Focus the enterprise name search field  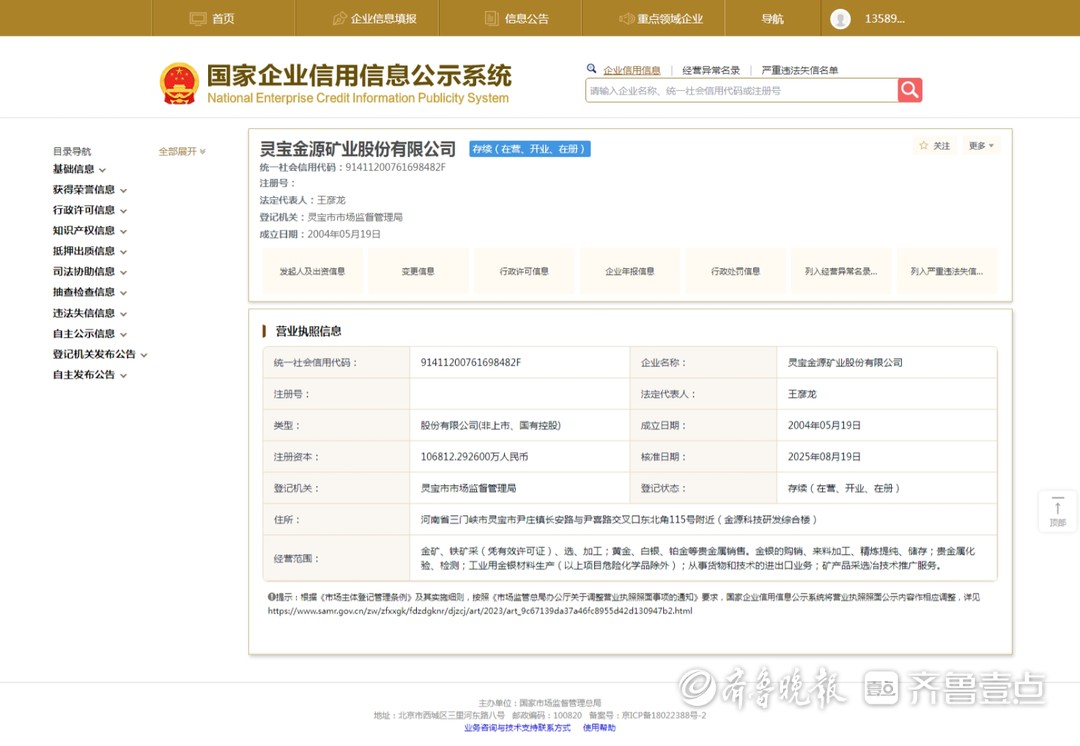(x=741, y=90)
